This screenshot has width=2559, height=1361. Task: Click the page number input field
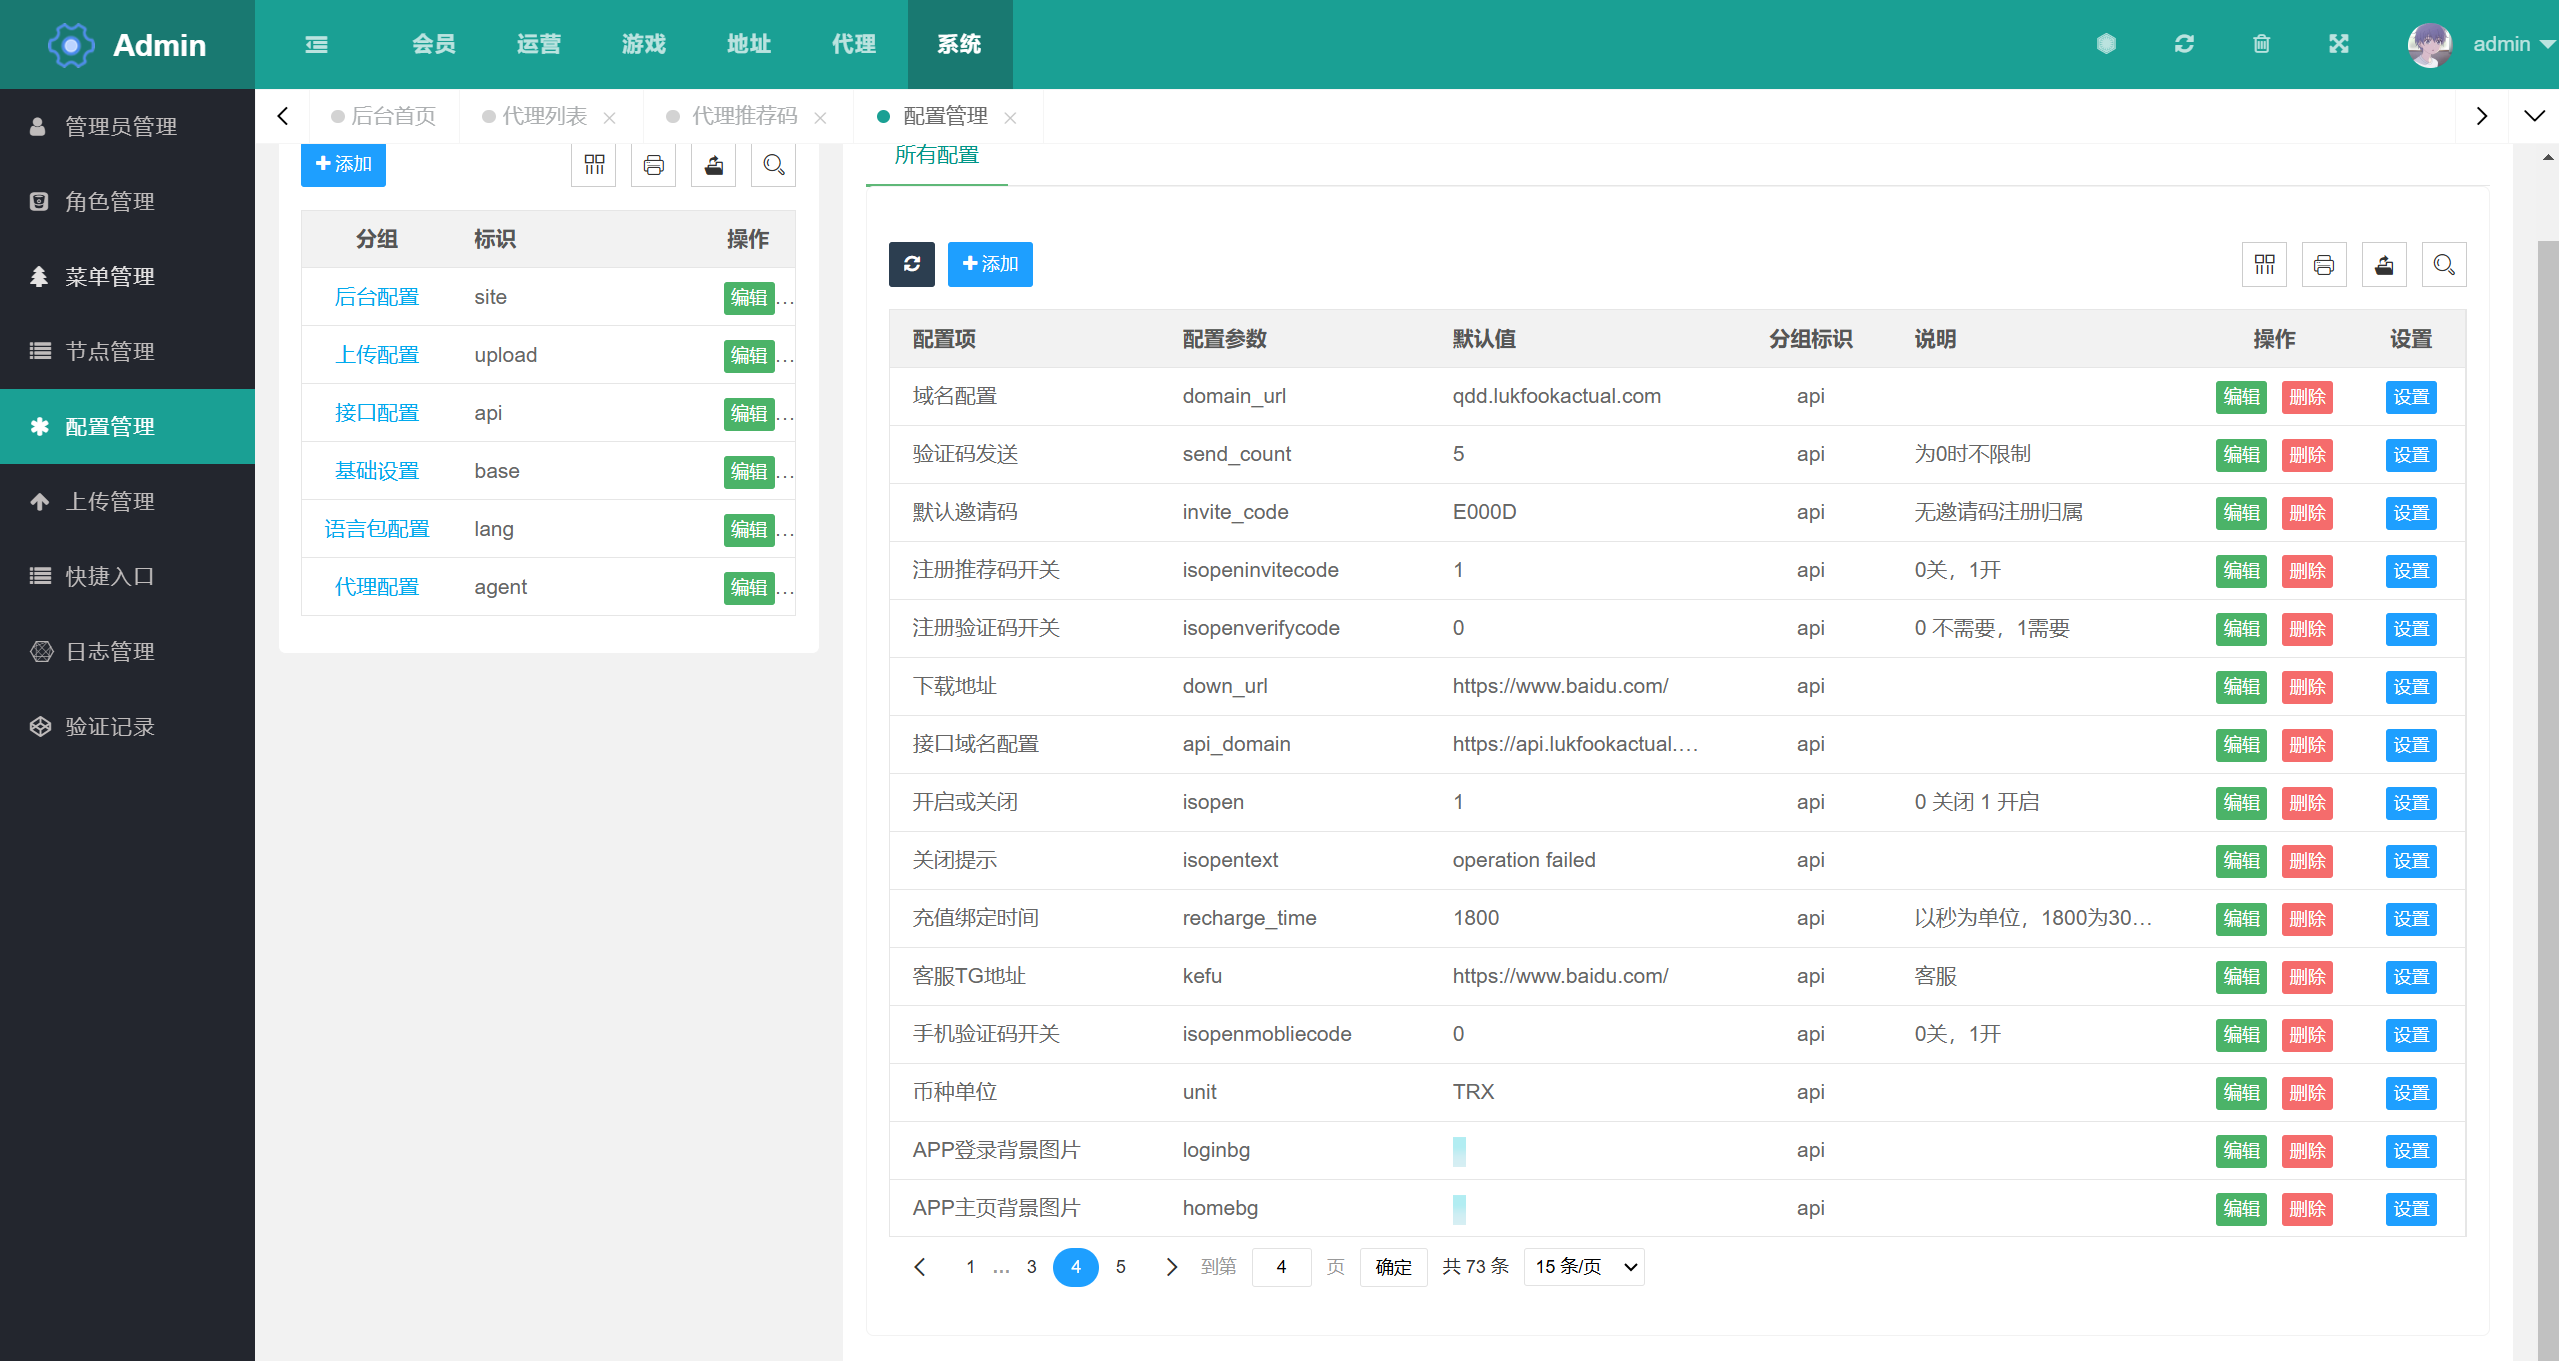click(1281, 1267)
